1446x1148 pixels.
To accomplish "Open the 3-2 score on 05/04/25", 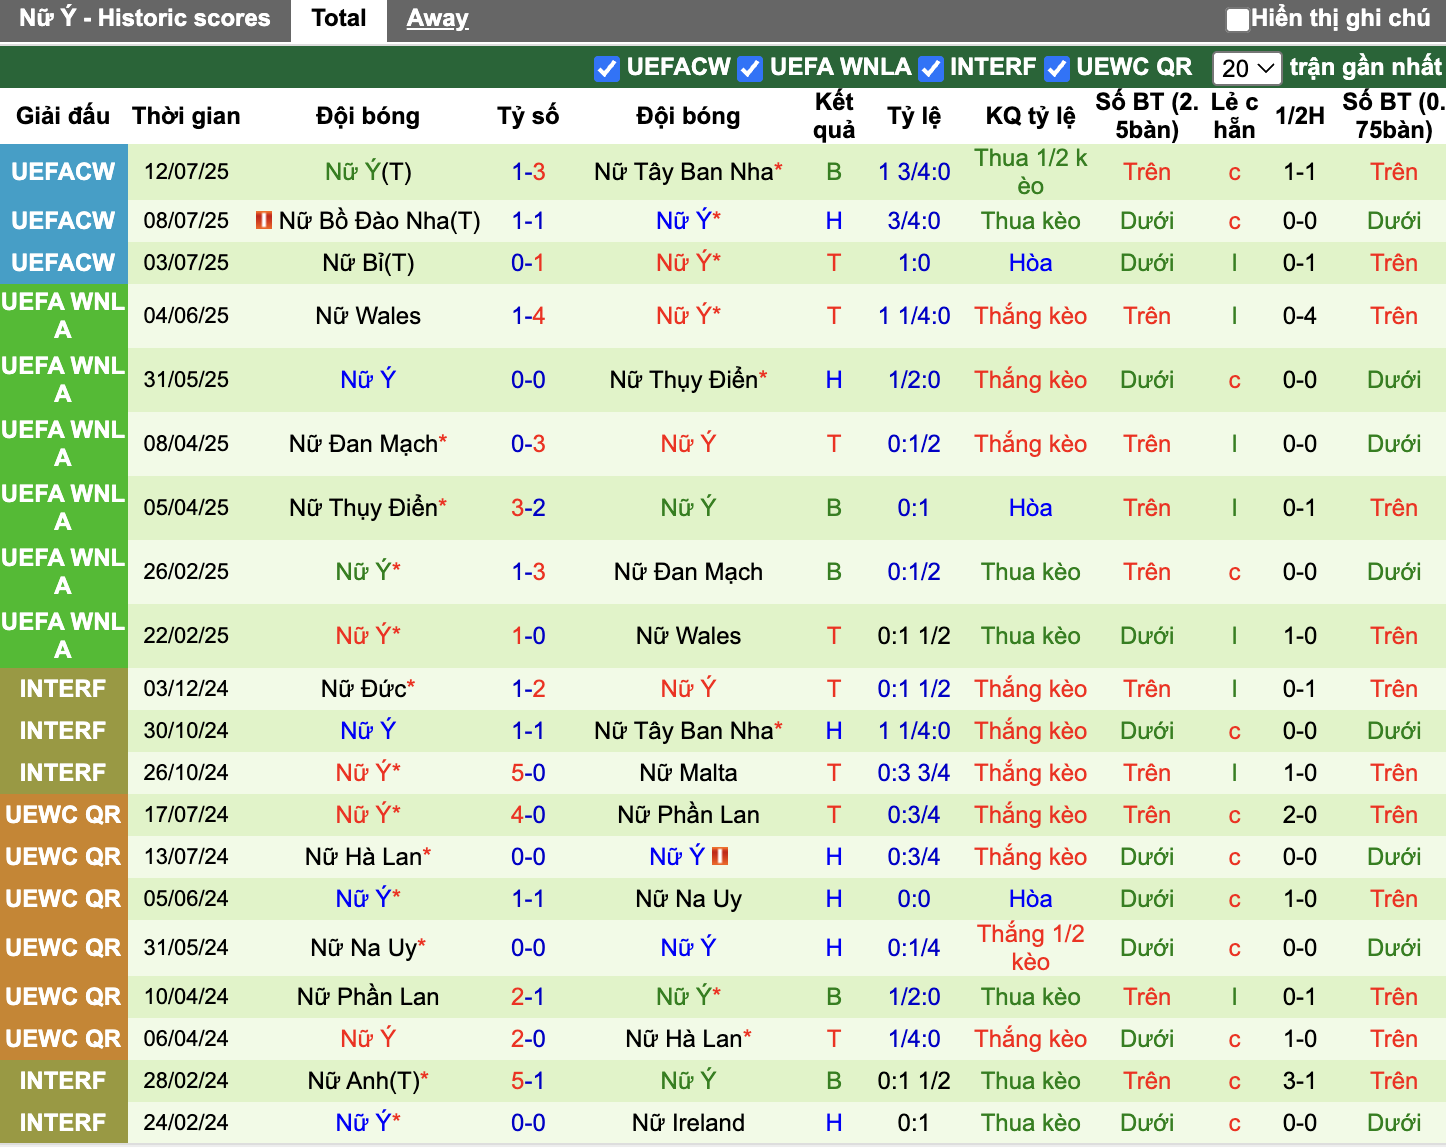I will click(x=528, y=508).
